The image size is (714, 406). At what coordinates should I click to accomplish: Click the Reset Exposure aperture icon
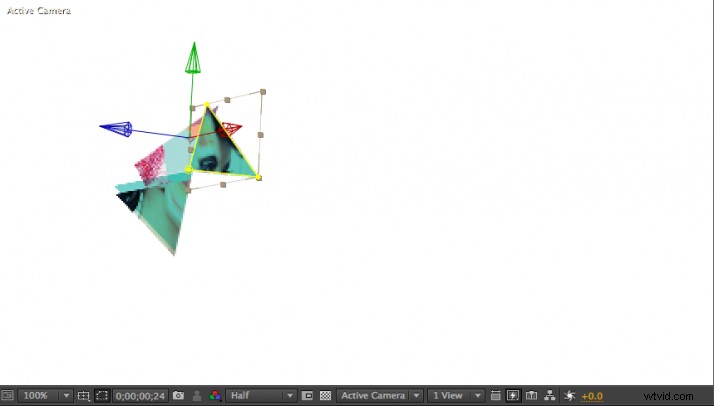pos(569,396)
